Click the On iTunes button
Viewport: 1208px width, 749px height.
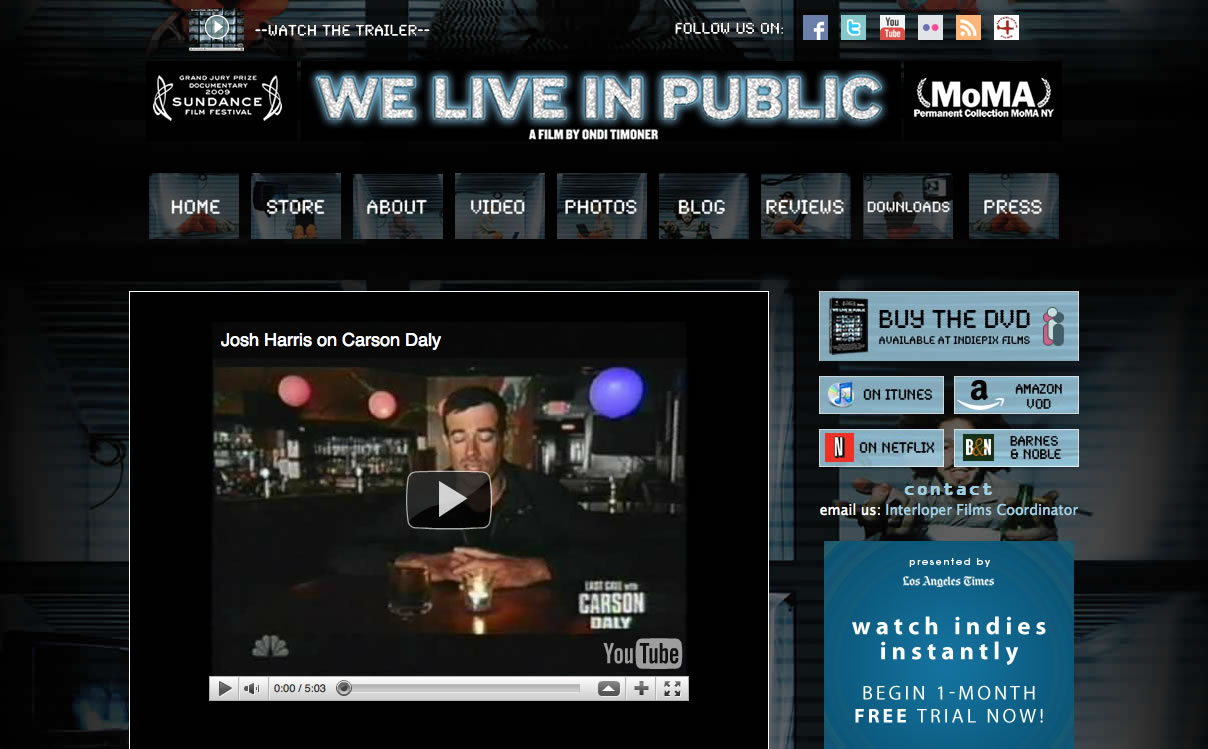point(881,395)
